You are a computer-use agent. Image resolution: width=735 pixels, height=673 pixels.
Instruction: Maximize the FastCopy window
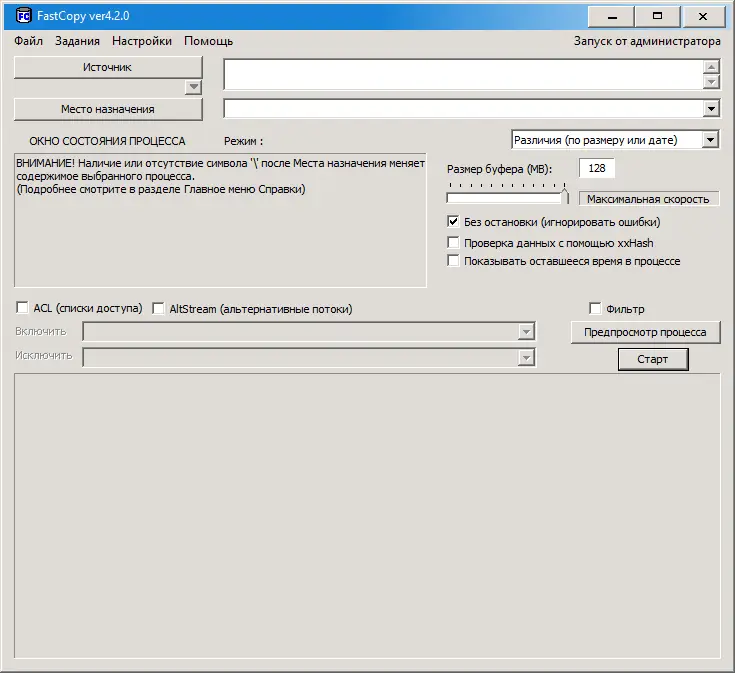[657, 17]
